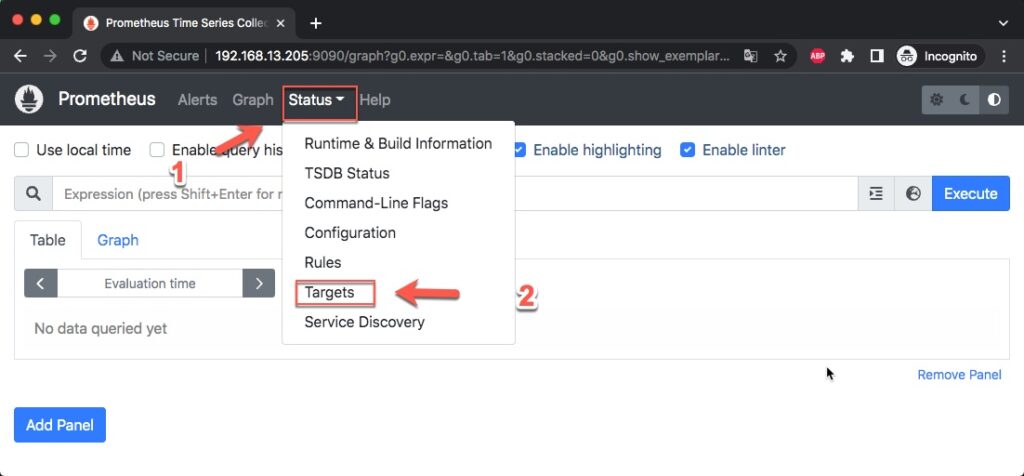Click the browser address bar URL
The height and width of the screenshot is (476, 1024).
point(472,56)
